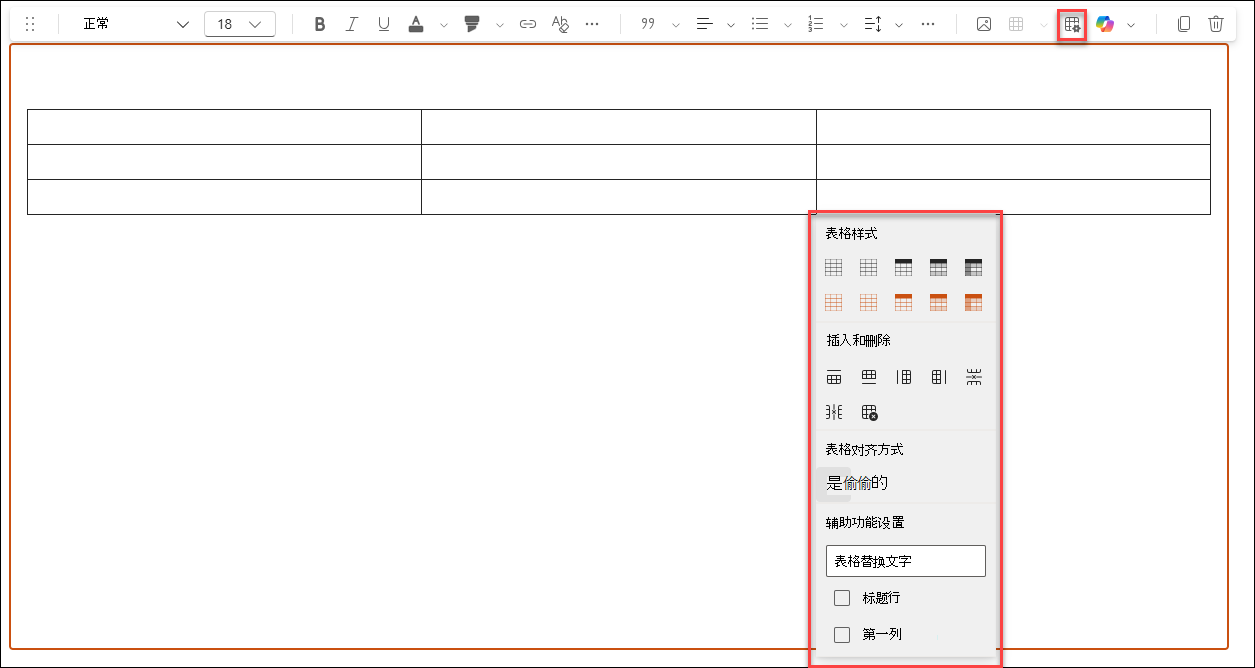
Task: Click the trash delete icon
Action: [x=1216, y=24]
